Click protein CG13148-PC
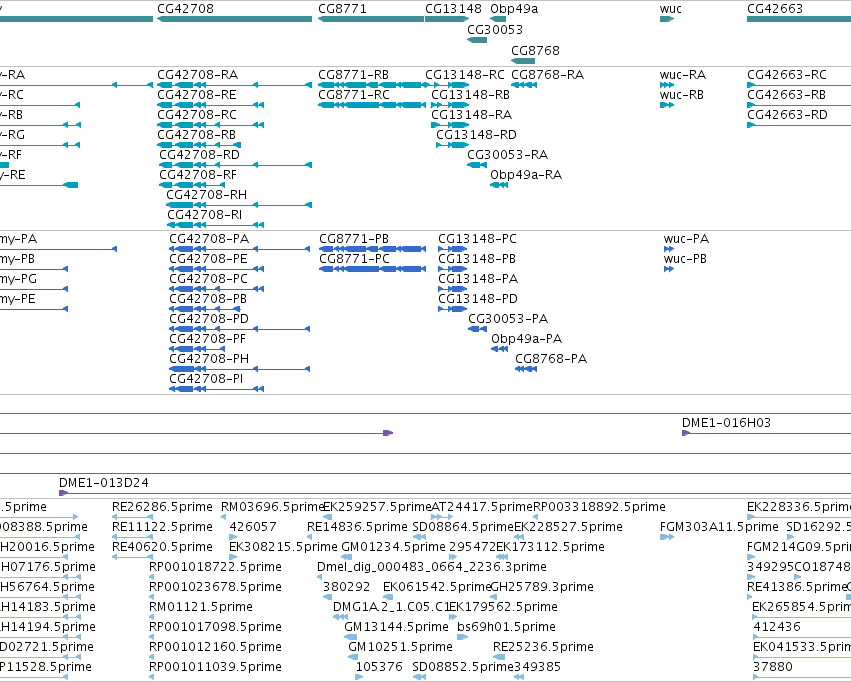 pyautogui.click(x=477, y=239)
